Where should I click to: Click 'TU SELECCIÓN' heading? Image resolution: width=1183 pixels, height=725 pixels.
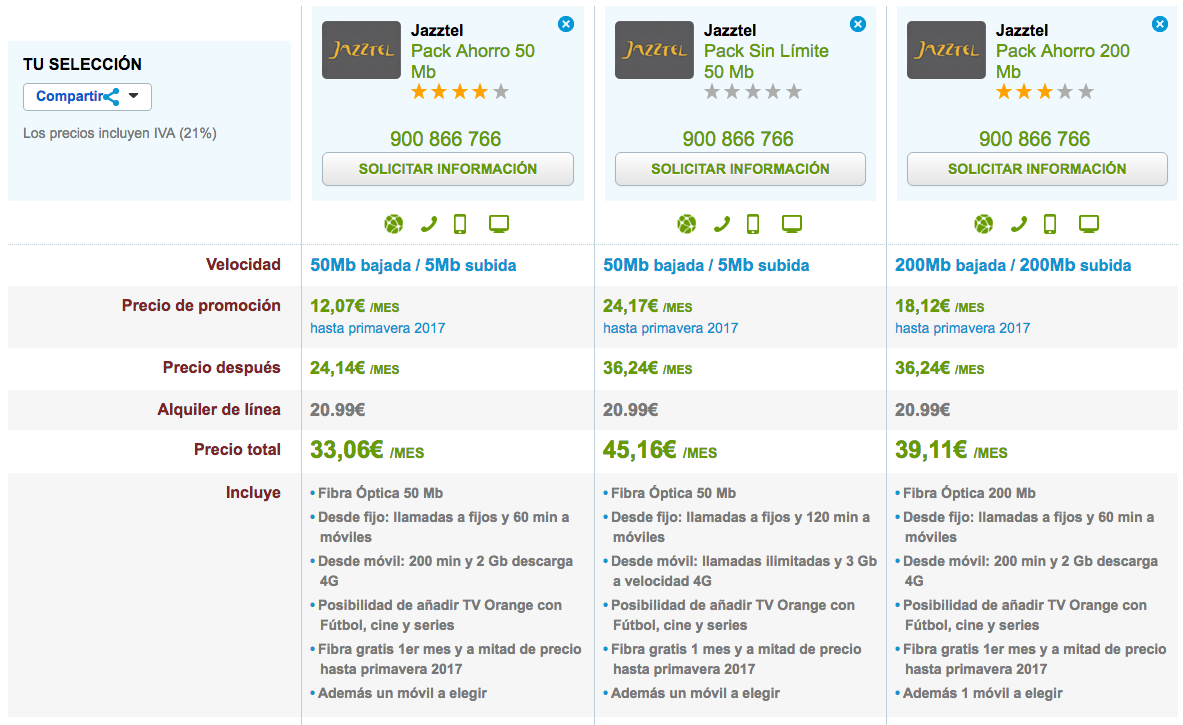pyautogui.click(x=82, y=64)
